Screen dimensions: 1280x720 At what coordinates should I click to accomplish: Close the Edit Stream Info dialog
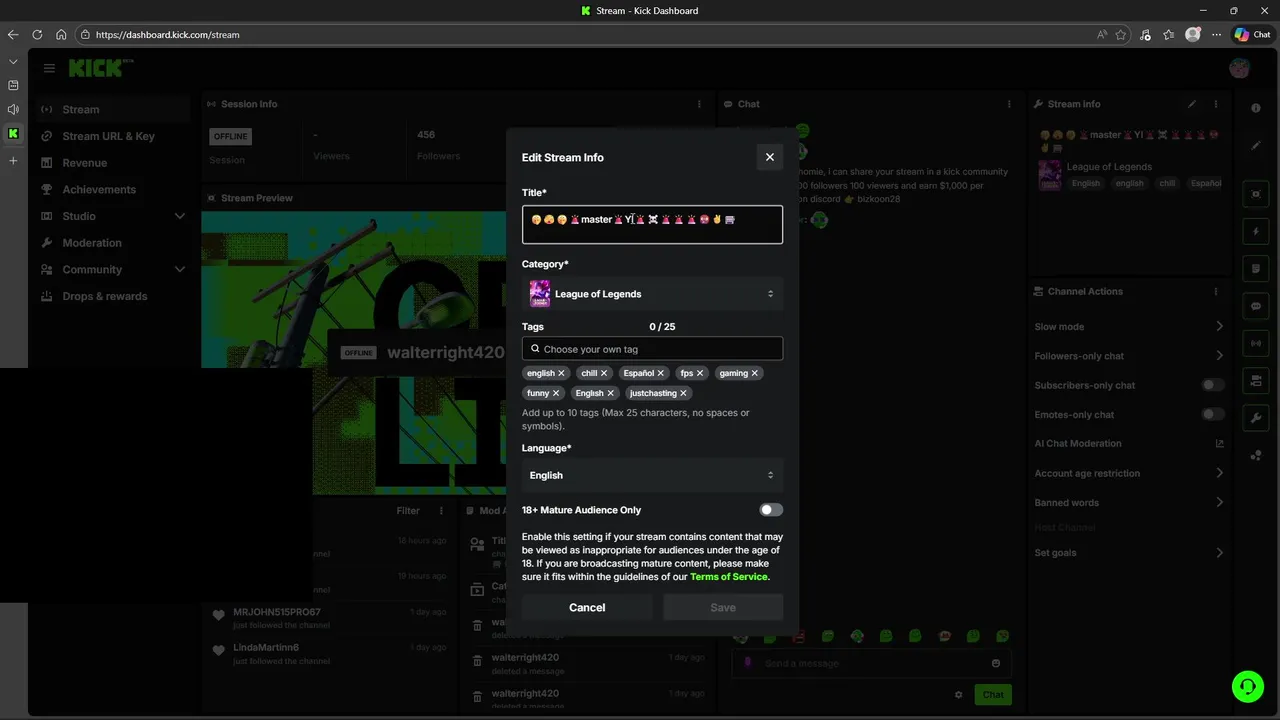pos(769,157)
